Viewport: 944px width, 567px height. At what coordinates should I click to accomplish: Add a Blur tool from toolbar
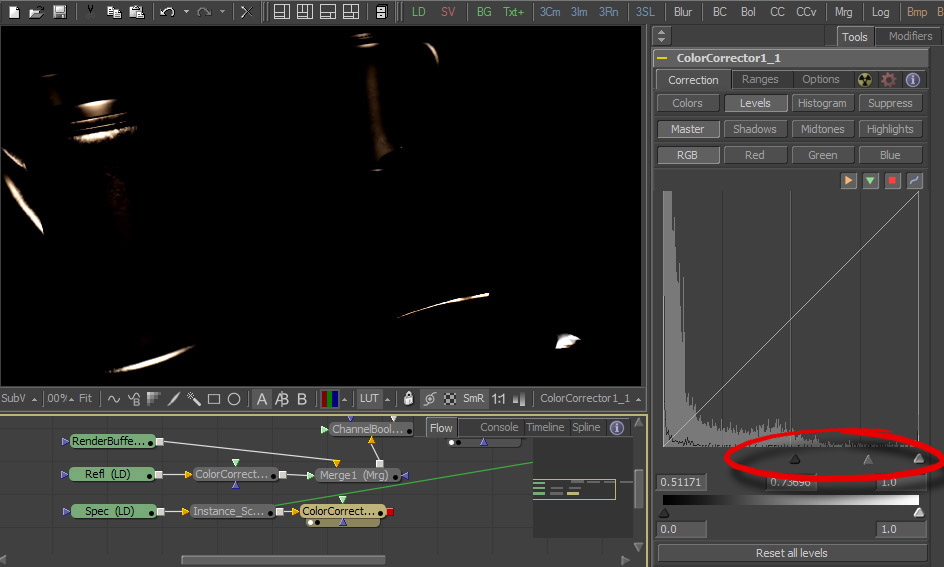click(x=683, y=12)
